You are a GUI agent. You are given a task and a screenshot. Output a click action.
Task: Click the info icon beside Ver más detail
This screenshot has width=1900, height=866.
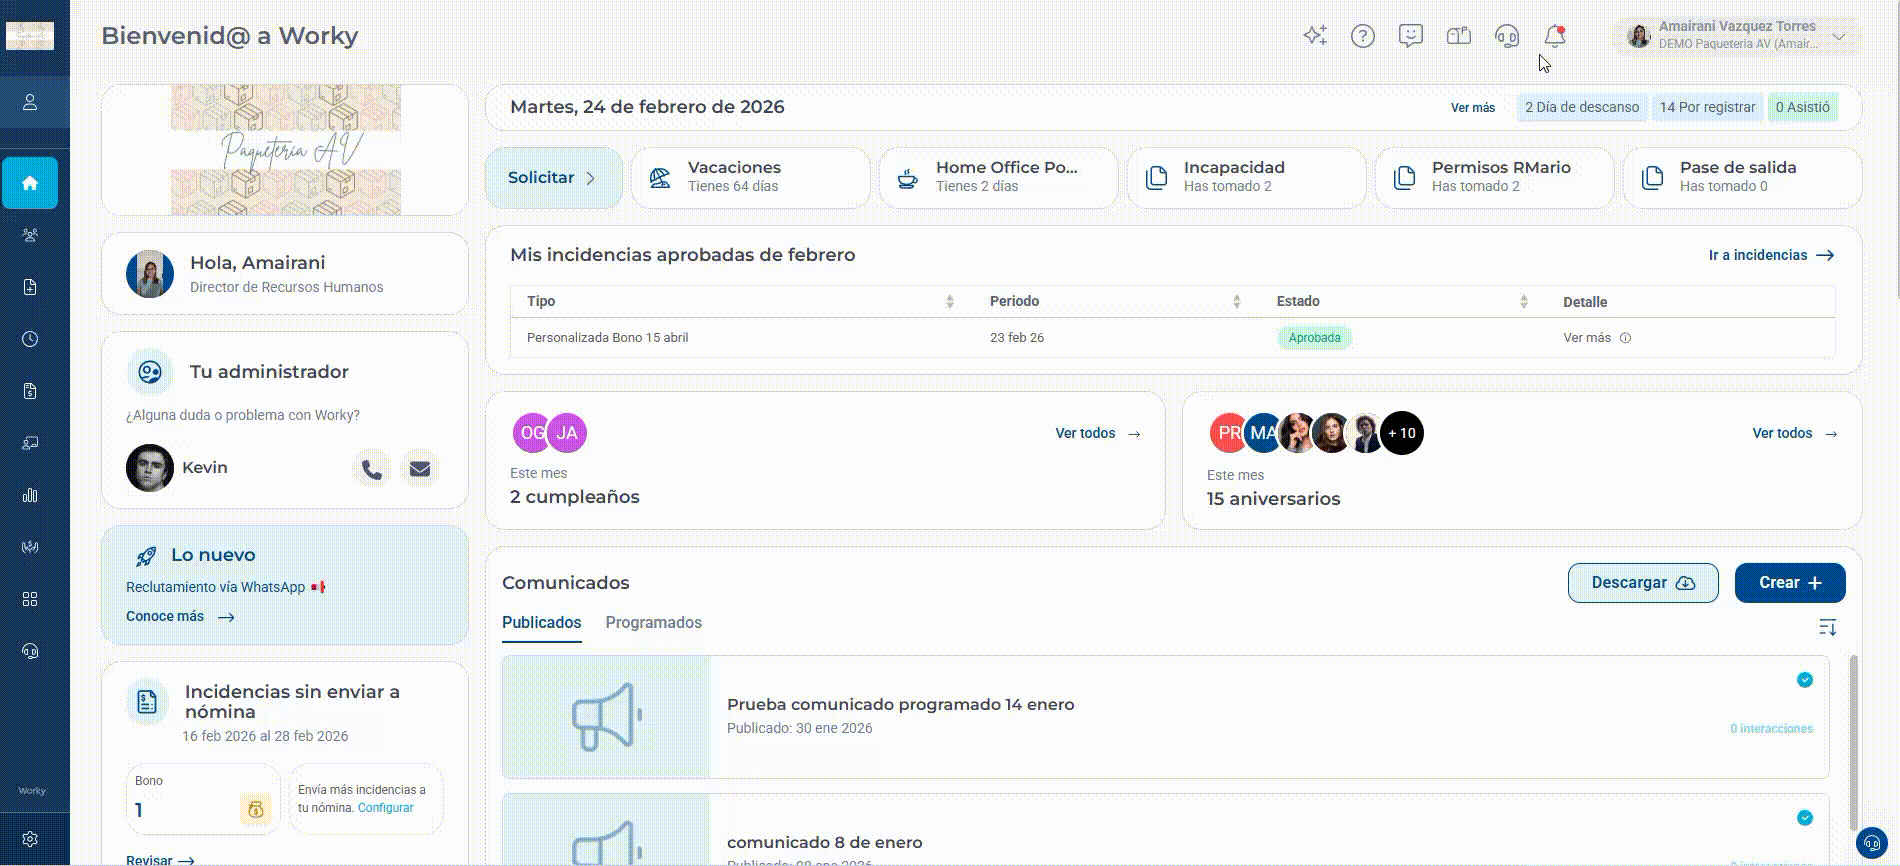tap(1625, 338)
